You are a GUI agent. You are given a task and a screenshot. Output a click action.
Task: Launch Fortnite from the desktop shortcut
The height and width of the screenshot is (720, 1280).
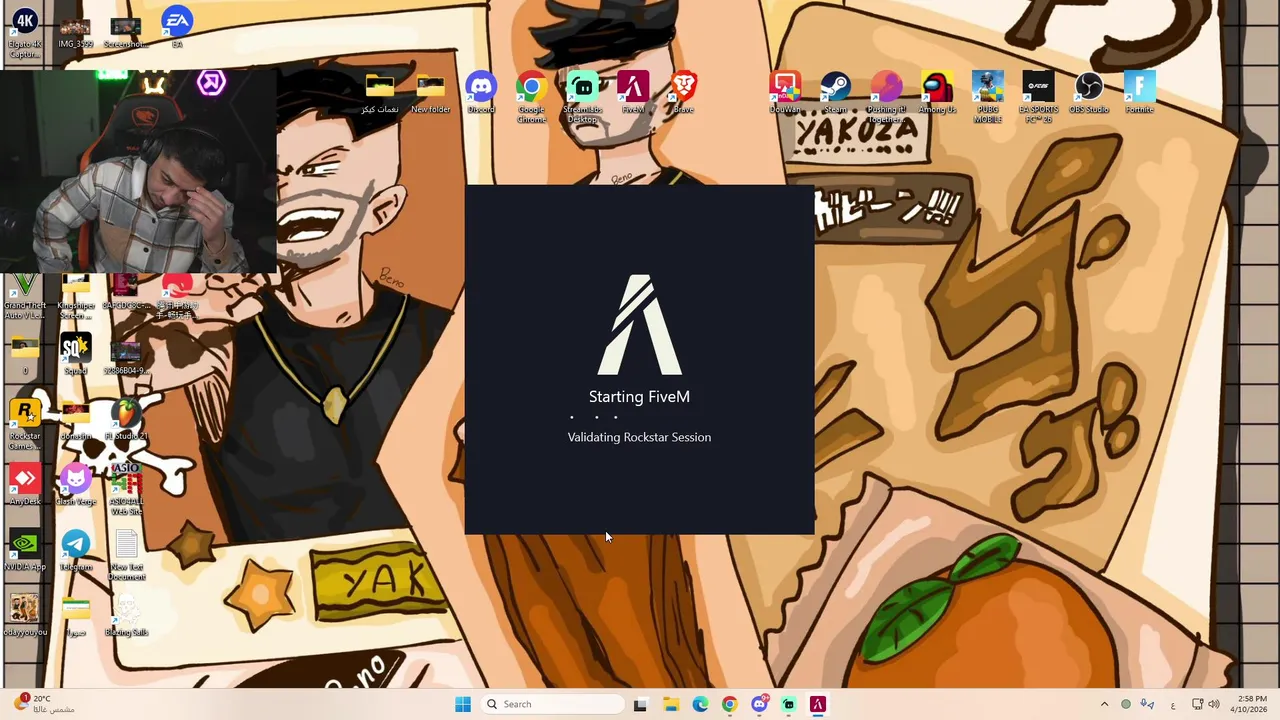(x=1139, y=92)
